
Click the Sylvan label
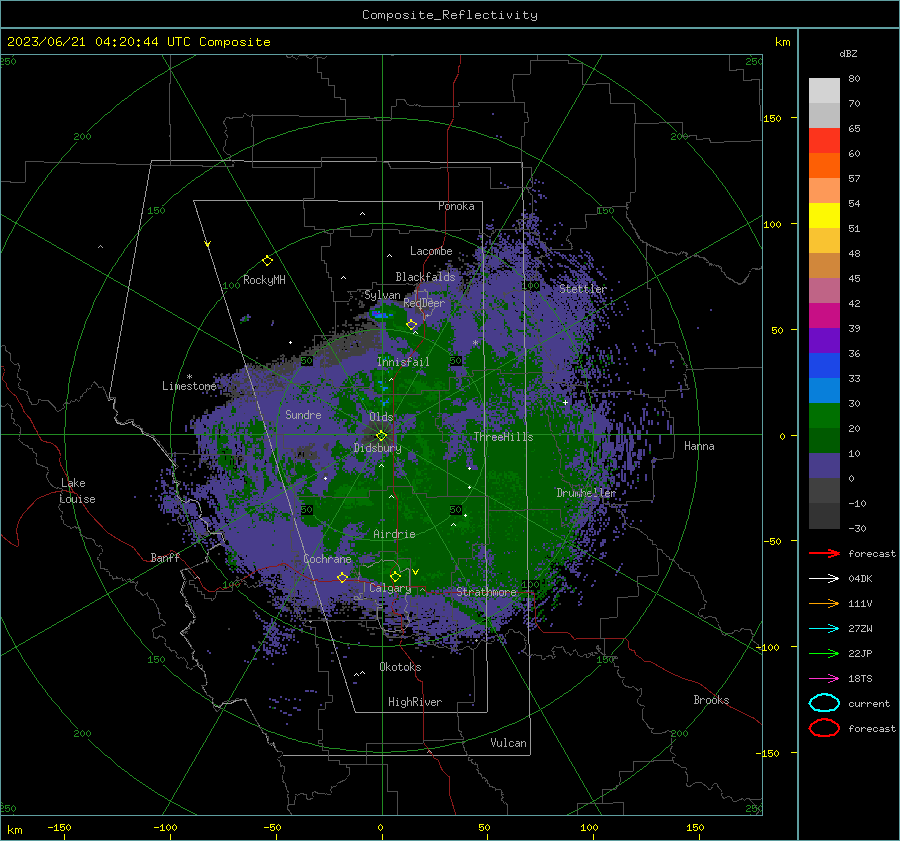point(382,295)
